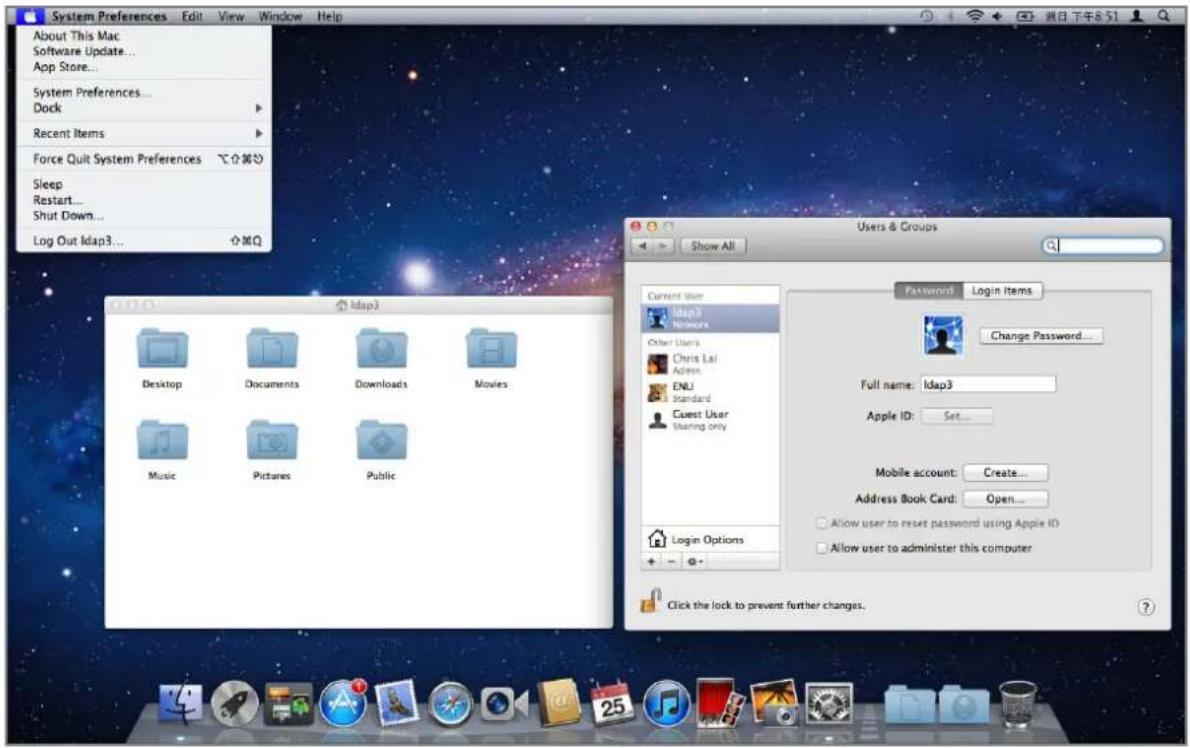
Task: Open iCal calendar icon showing 25
Action: [612, 702]
